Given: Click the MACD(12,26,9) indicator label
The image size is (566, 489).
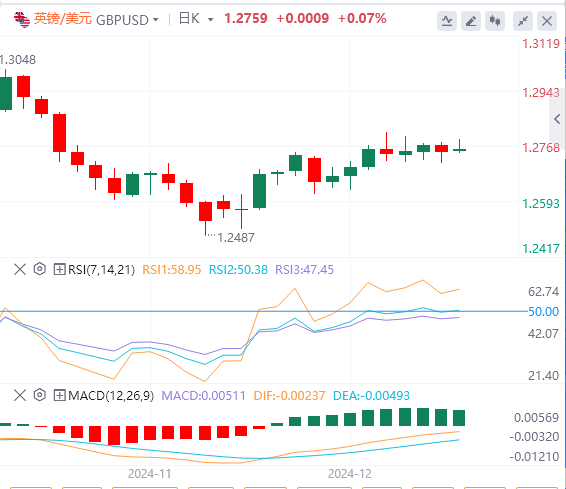Looking at the screenshot, I should click(111, 396).
